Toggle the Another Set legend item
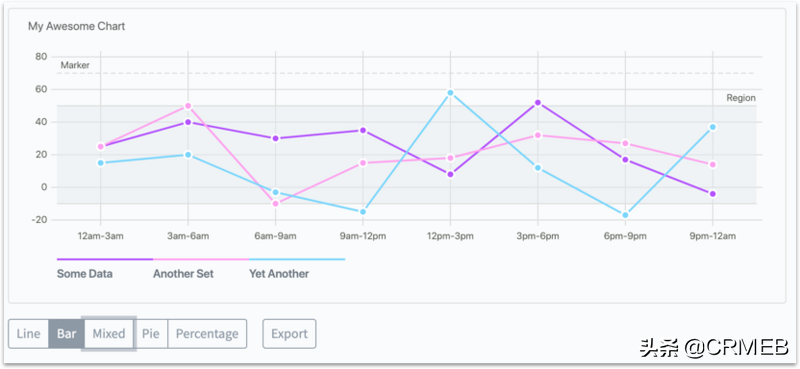The height and width of the screenshot is (369, 800). pos(183,274)
